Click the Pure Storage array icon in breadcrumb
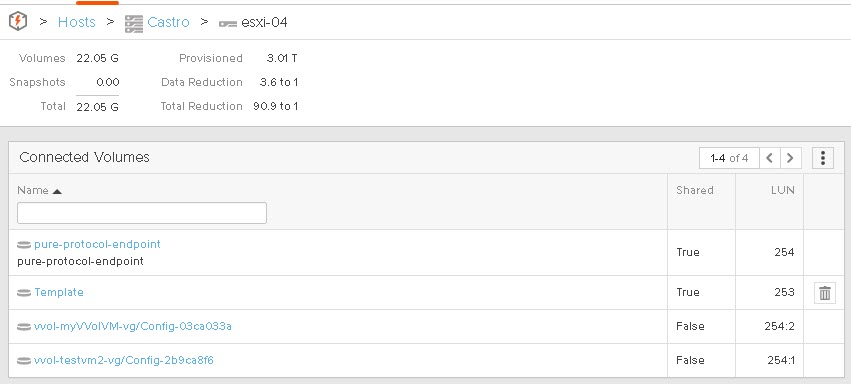Image resolution: width=851 pixels, height=384 pixels. coord(18,22)
